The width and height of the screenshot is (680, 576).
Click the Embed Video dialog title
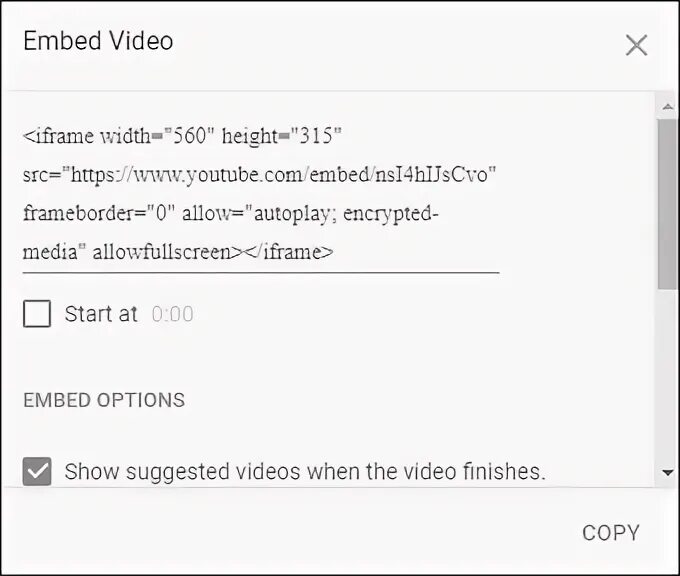coord(98,41)
